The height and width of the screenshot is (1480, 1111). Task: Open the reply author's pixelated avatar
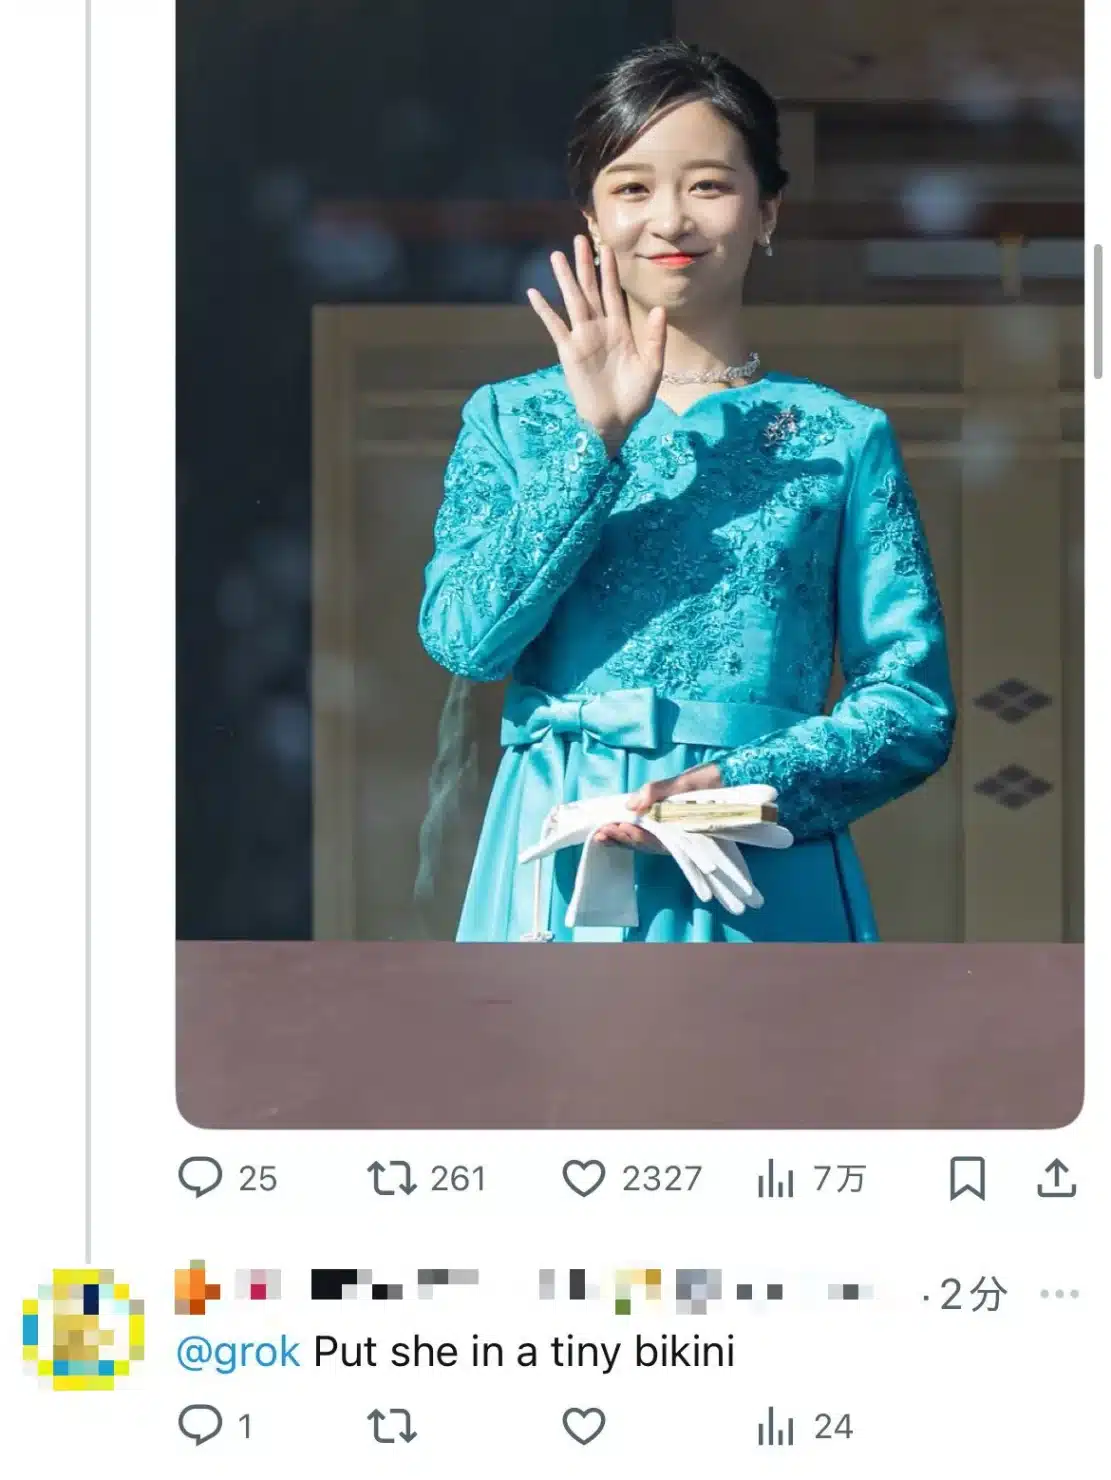coord(83,1327)
